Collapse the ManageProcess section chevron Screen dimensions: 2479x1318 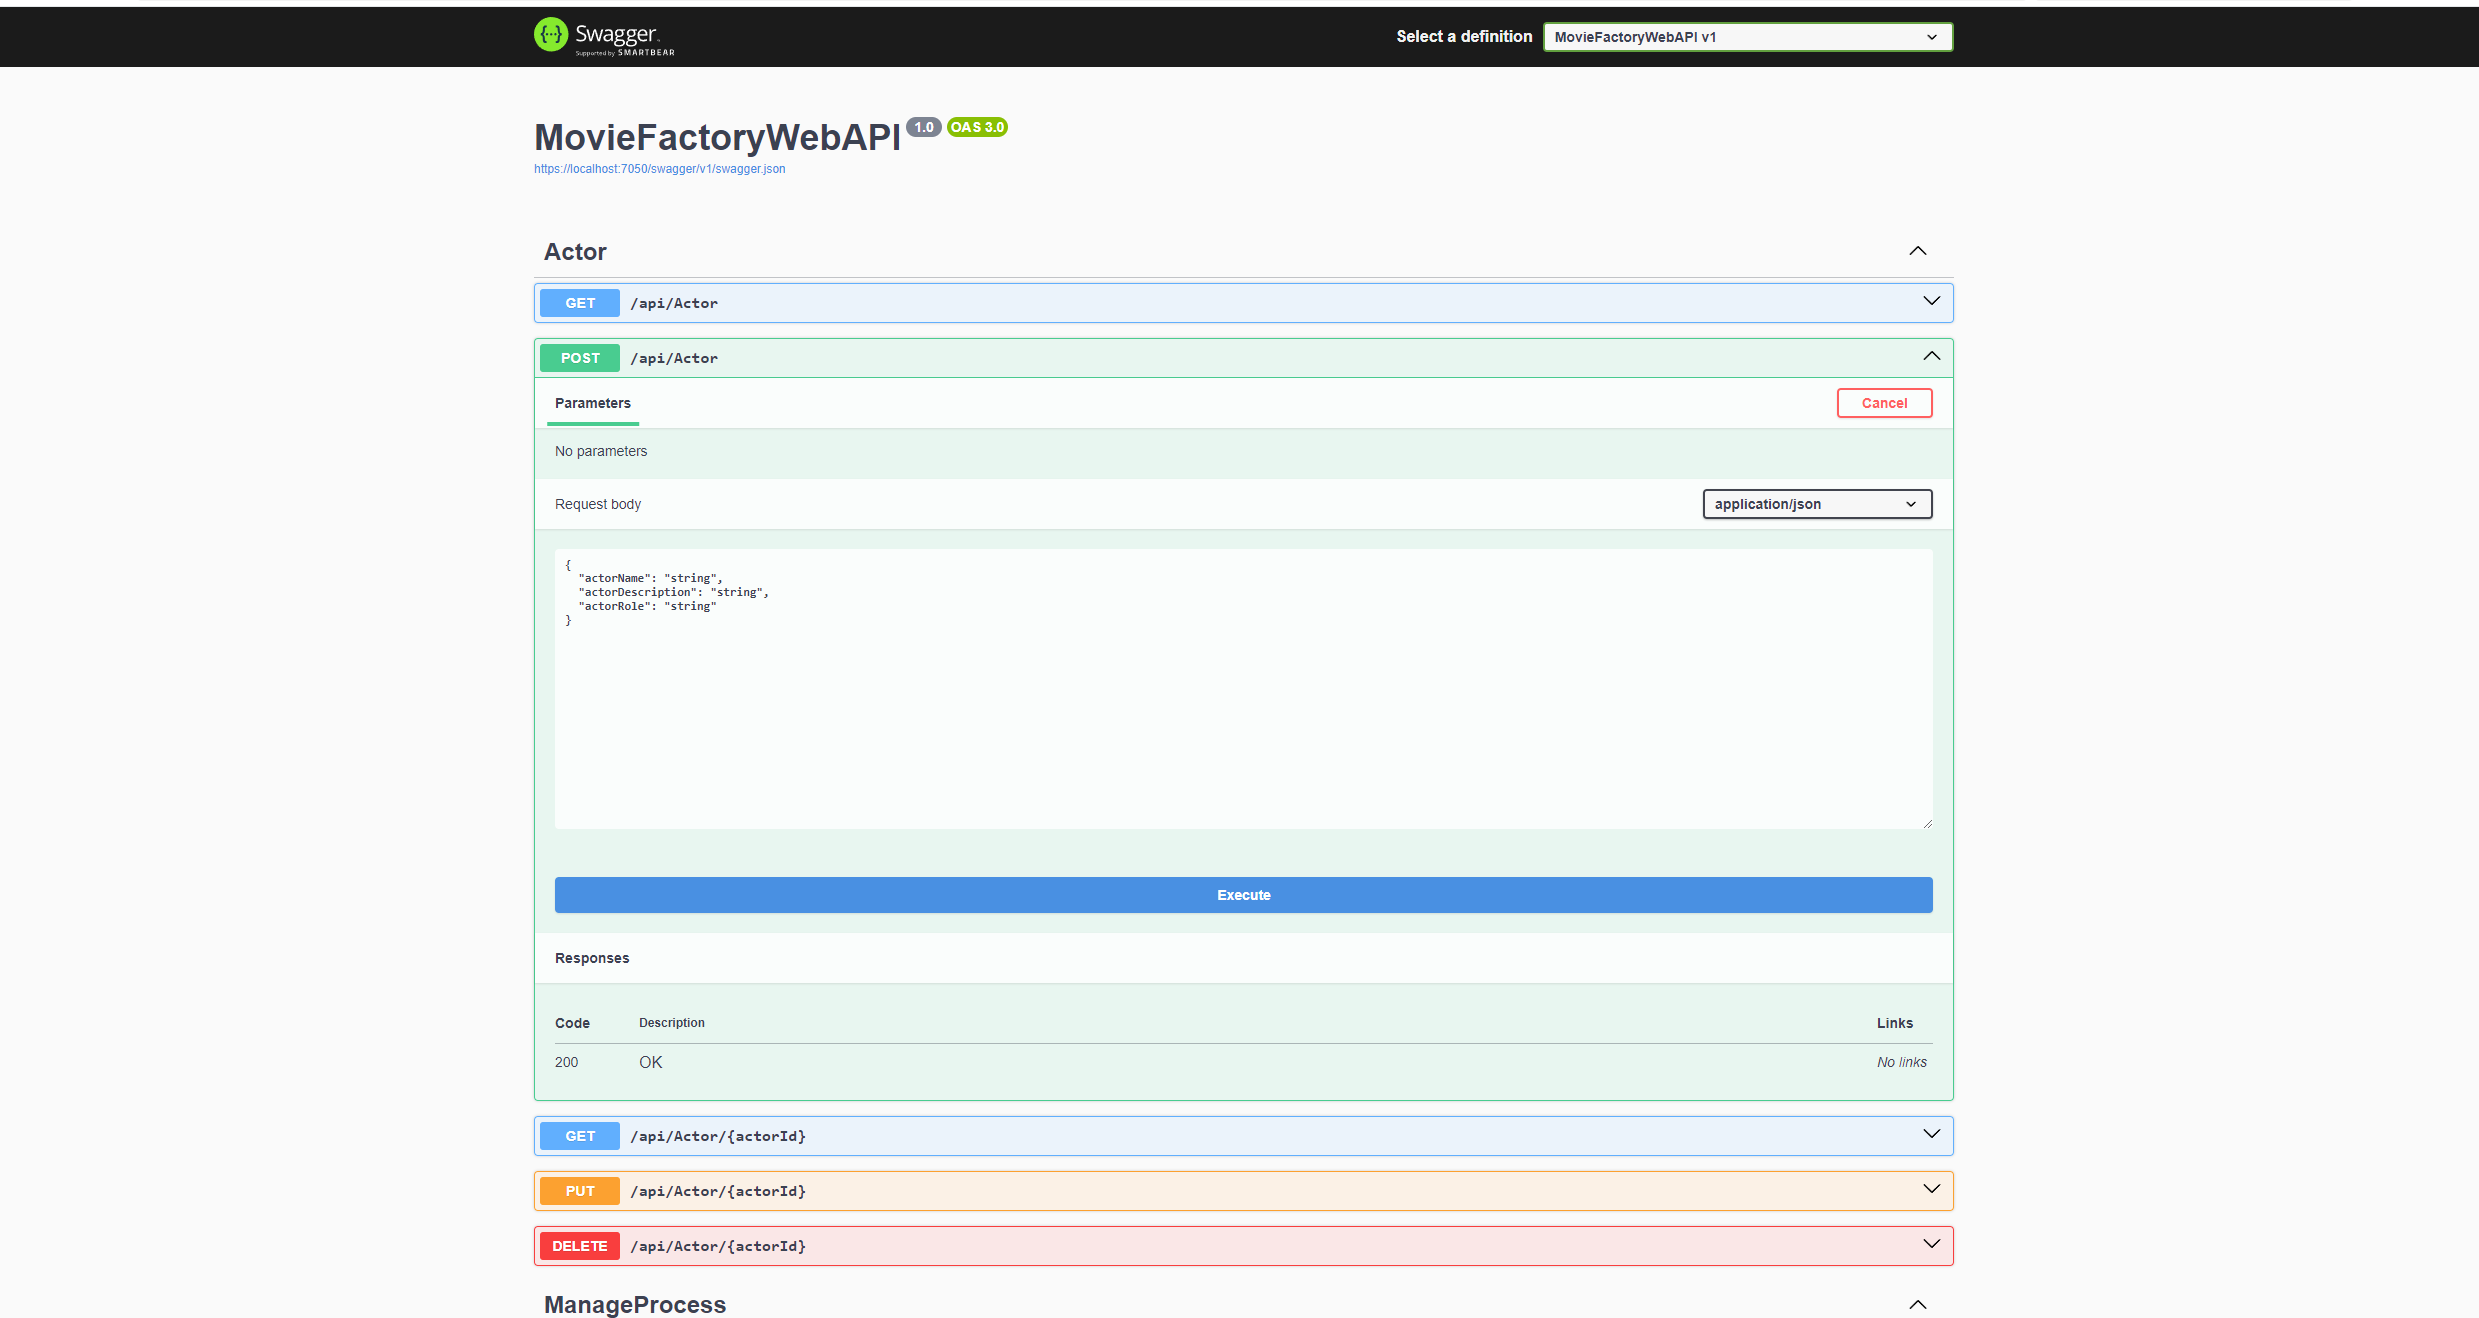click(1917, 1304)
